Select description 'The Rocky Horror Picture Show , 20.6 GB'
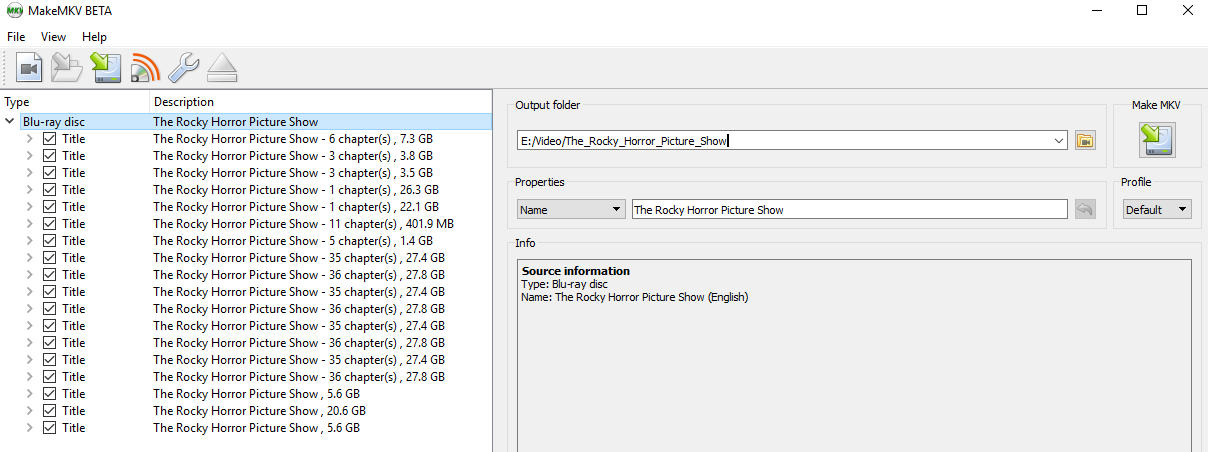The height and width of the screenshot is (452, 1208). coord(259,411)
